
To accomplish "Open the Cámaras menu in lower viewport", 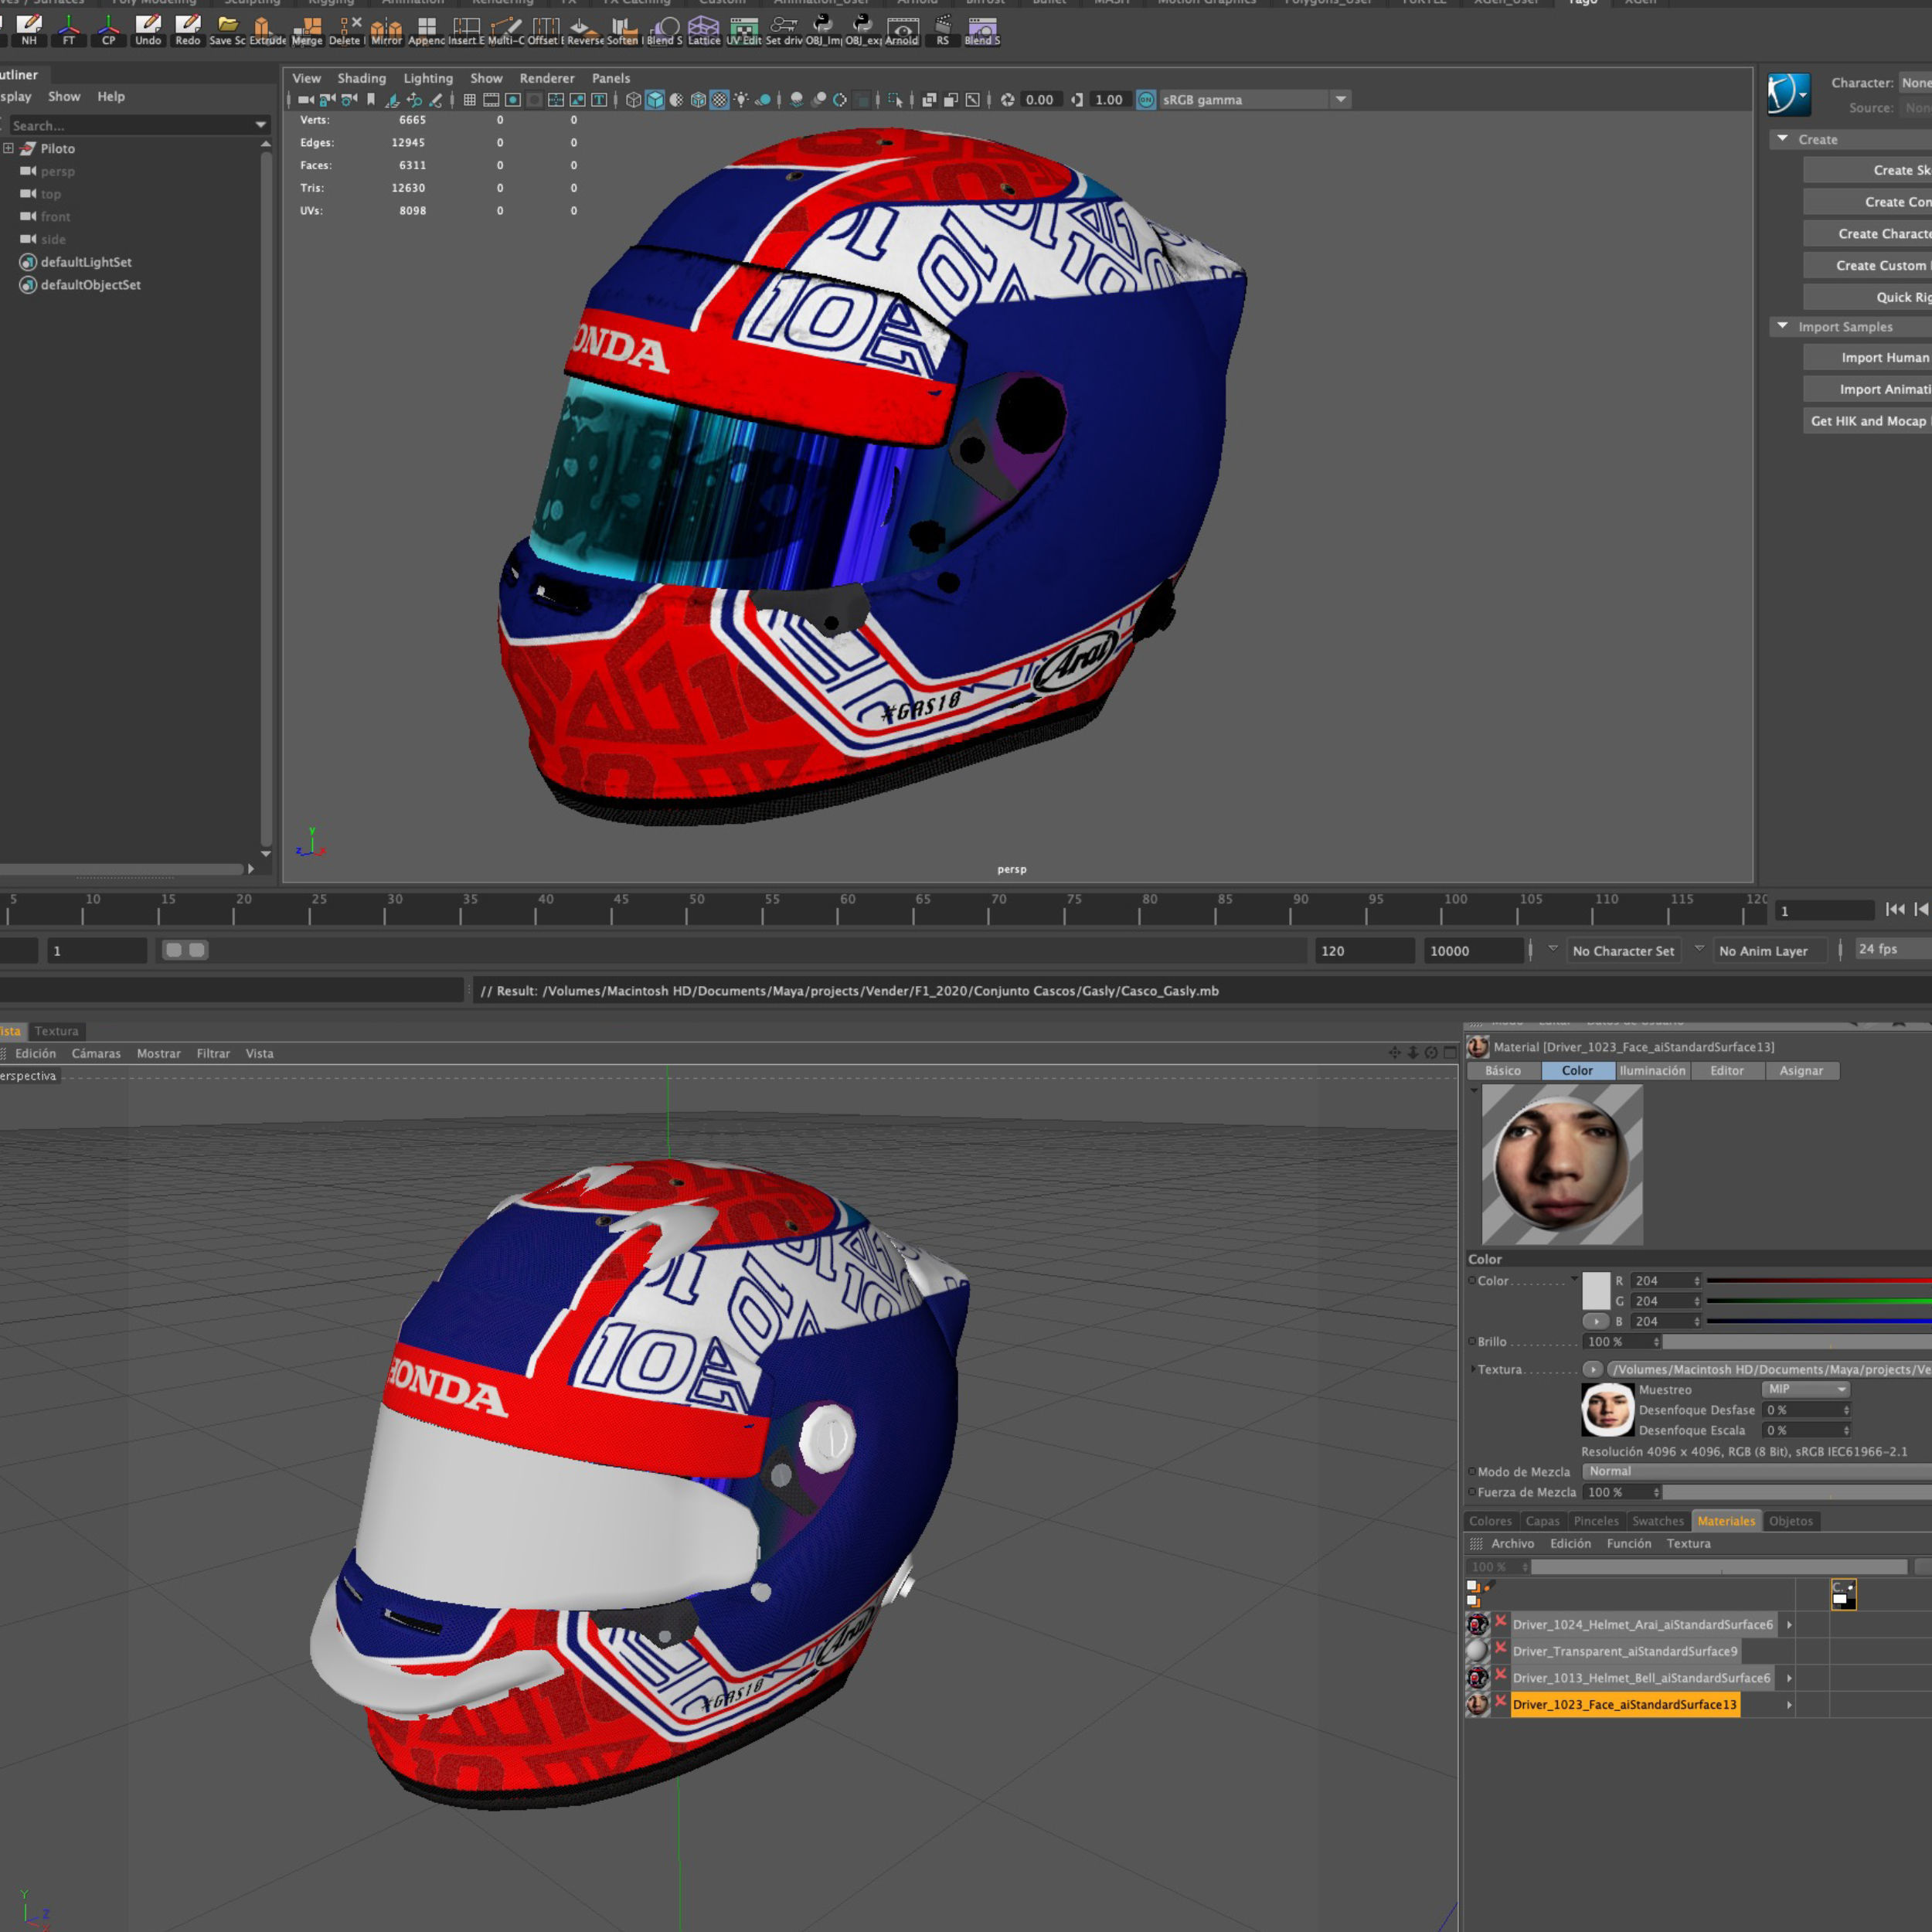I will 96,1053.
